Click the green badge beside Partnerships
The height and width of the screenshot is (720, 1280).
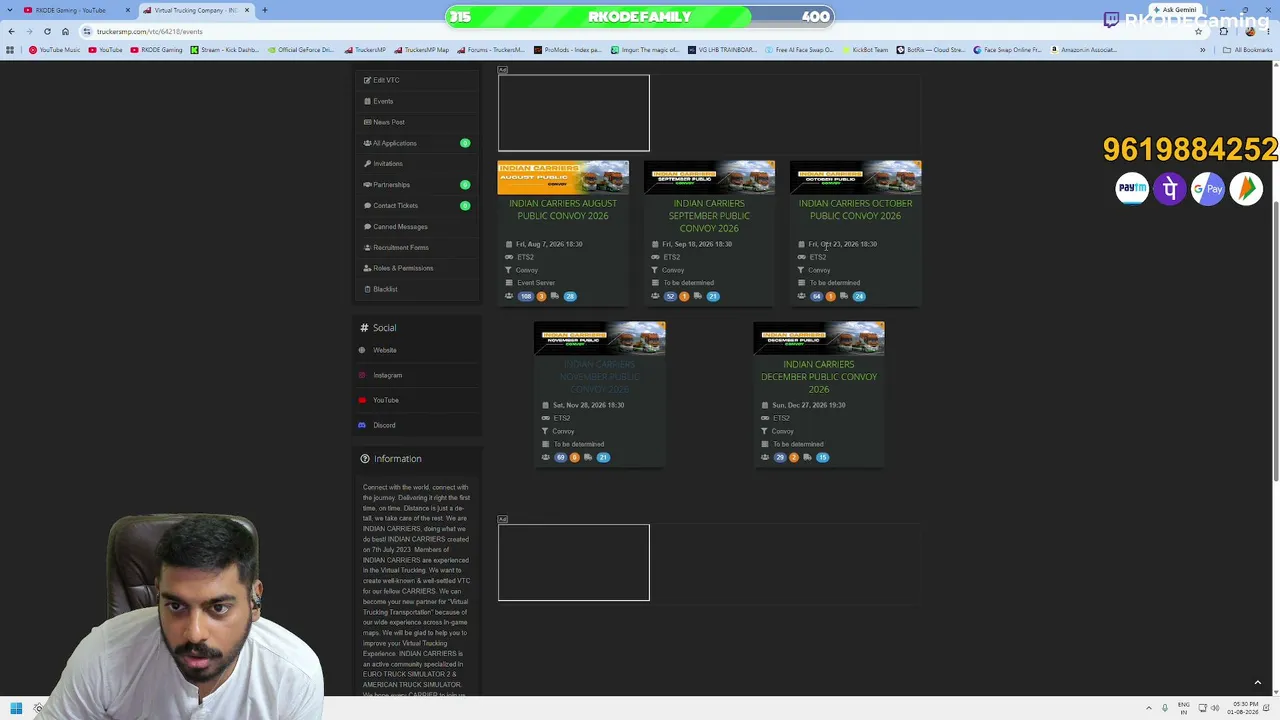click(x=465, y=185)
